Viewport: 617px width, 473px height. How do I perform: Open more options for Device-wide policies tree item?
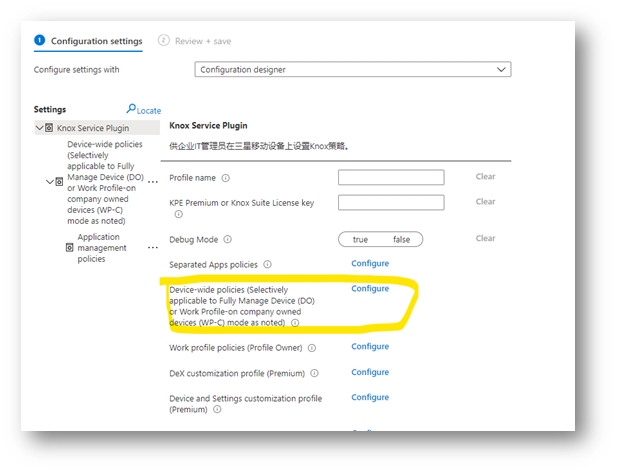(x=153, y=182)
